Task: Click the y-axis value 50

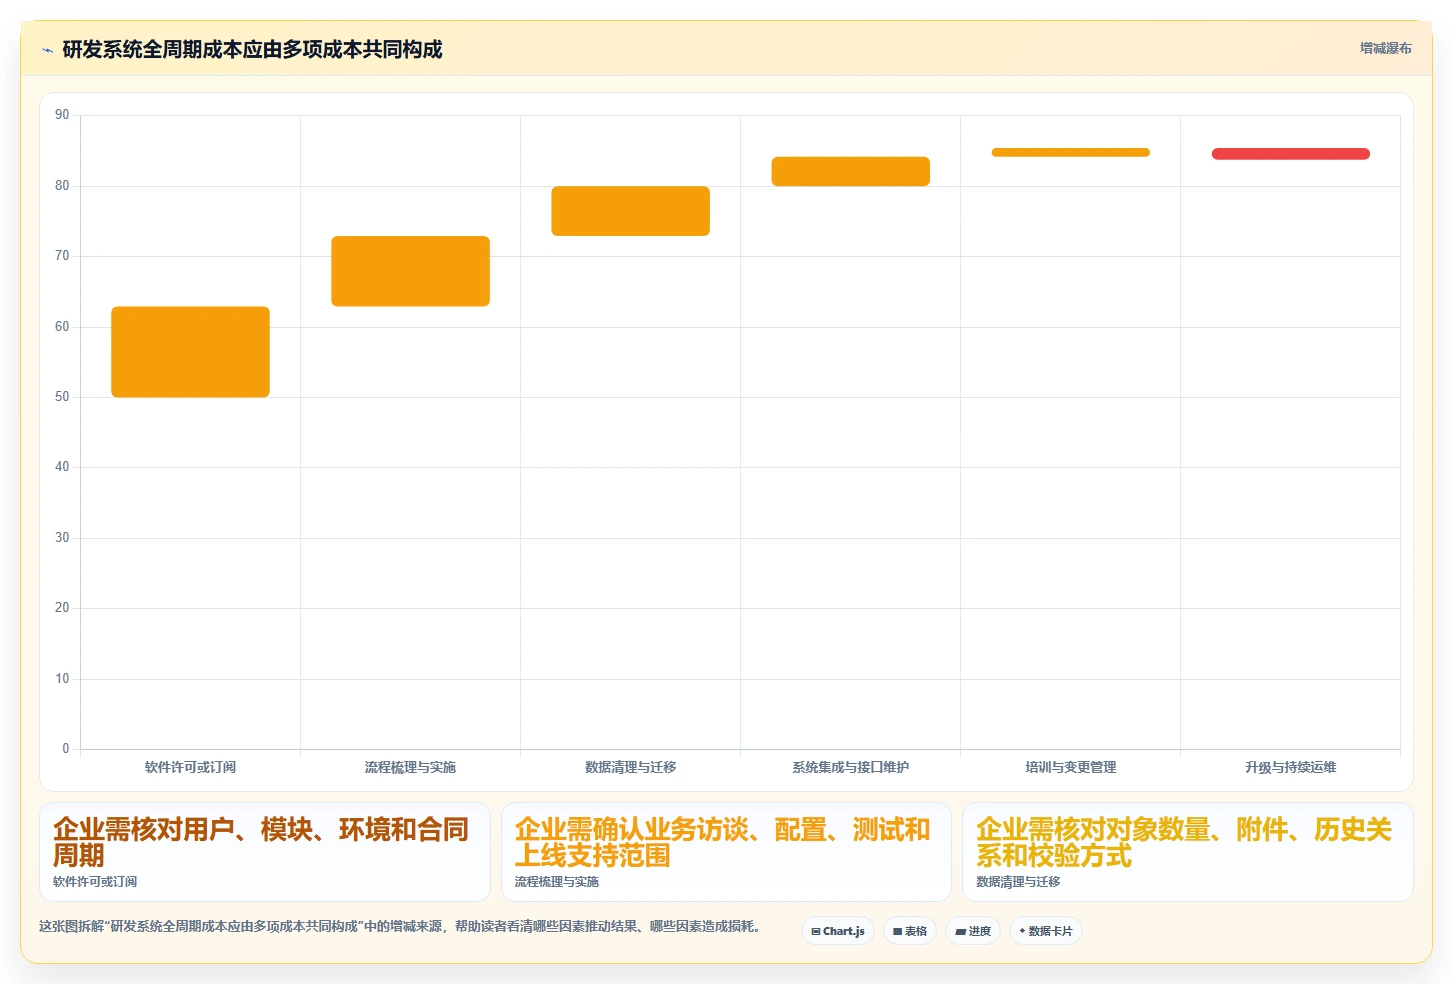Action: click(62, 397)
